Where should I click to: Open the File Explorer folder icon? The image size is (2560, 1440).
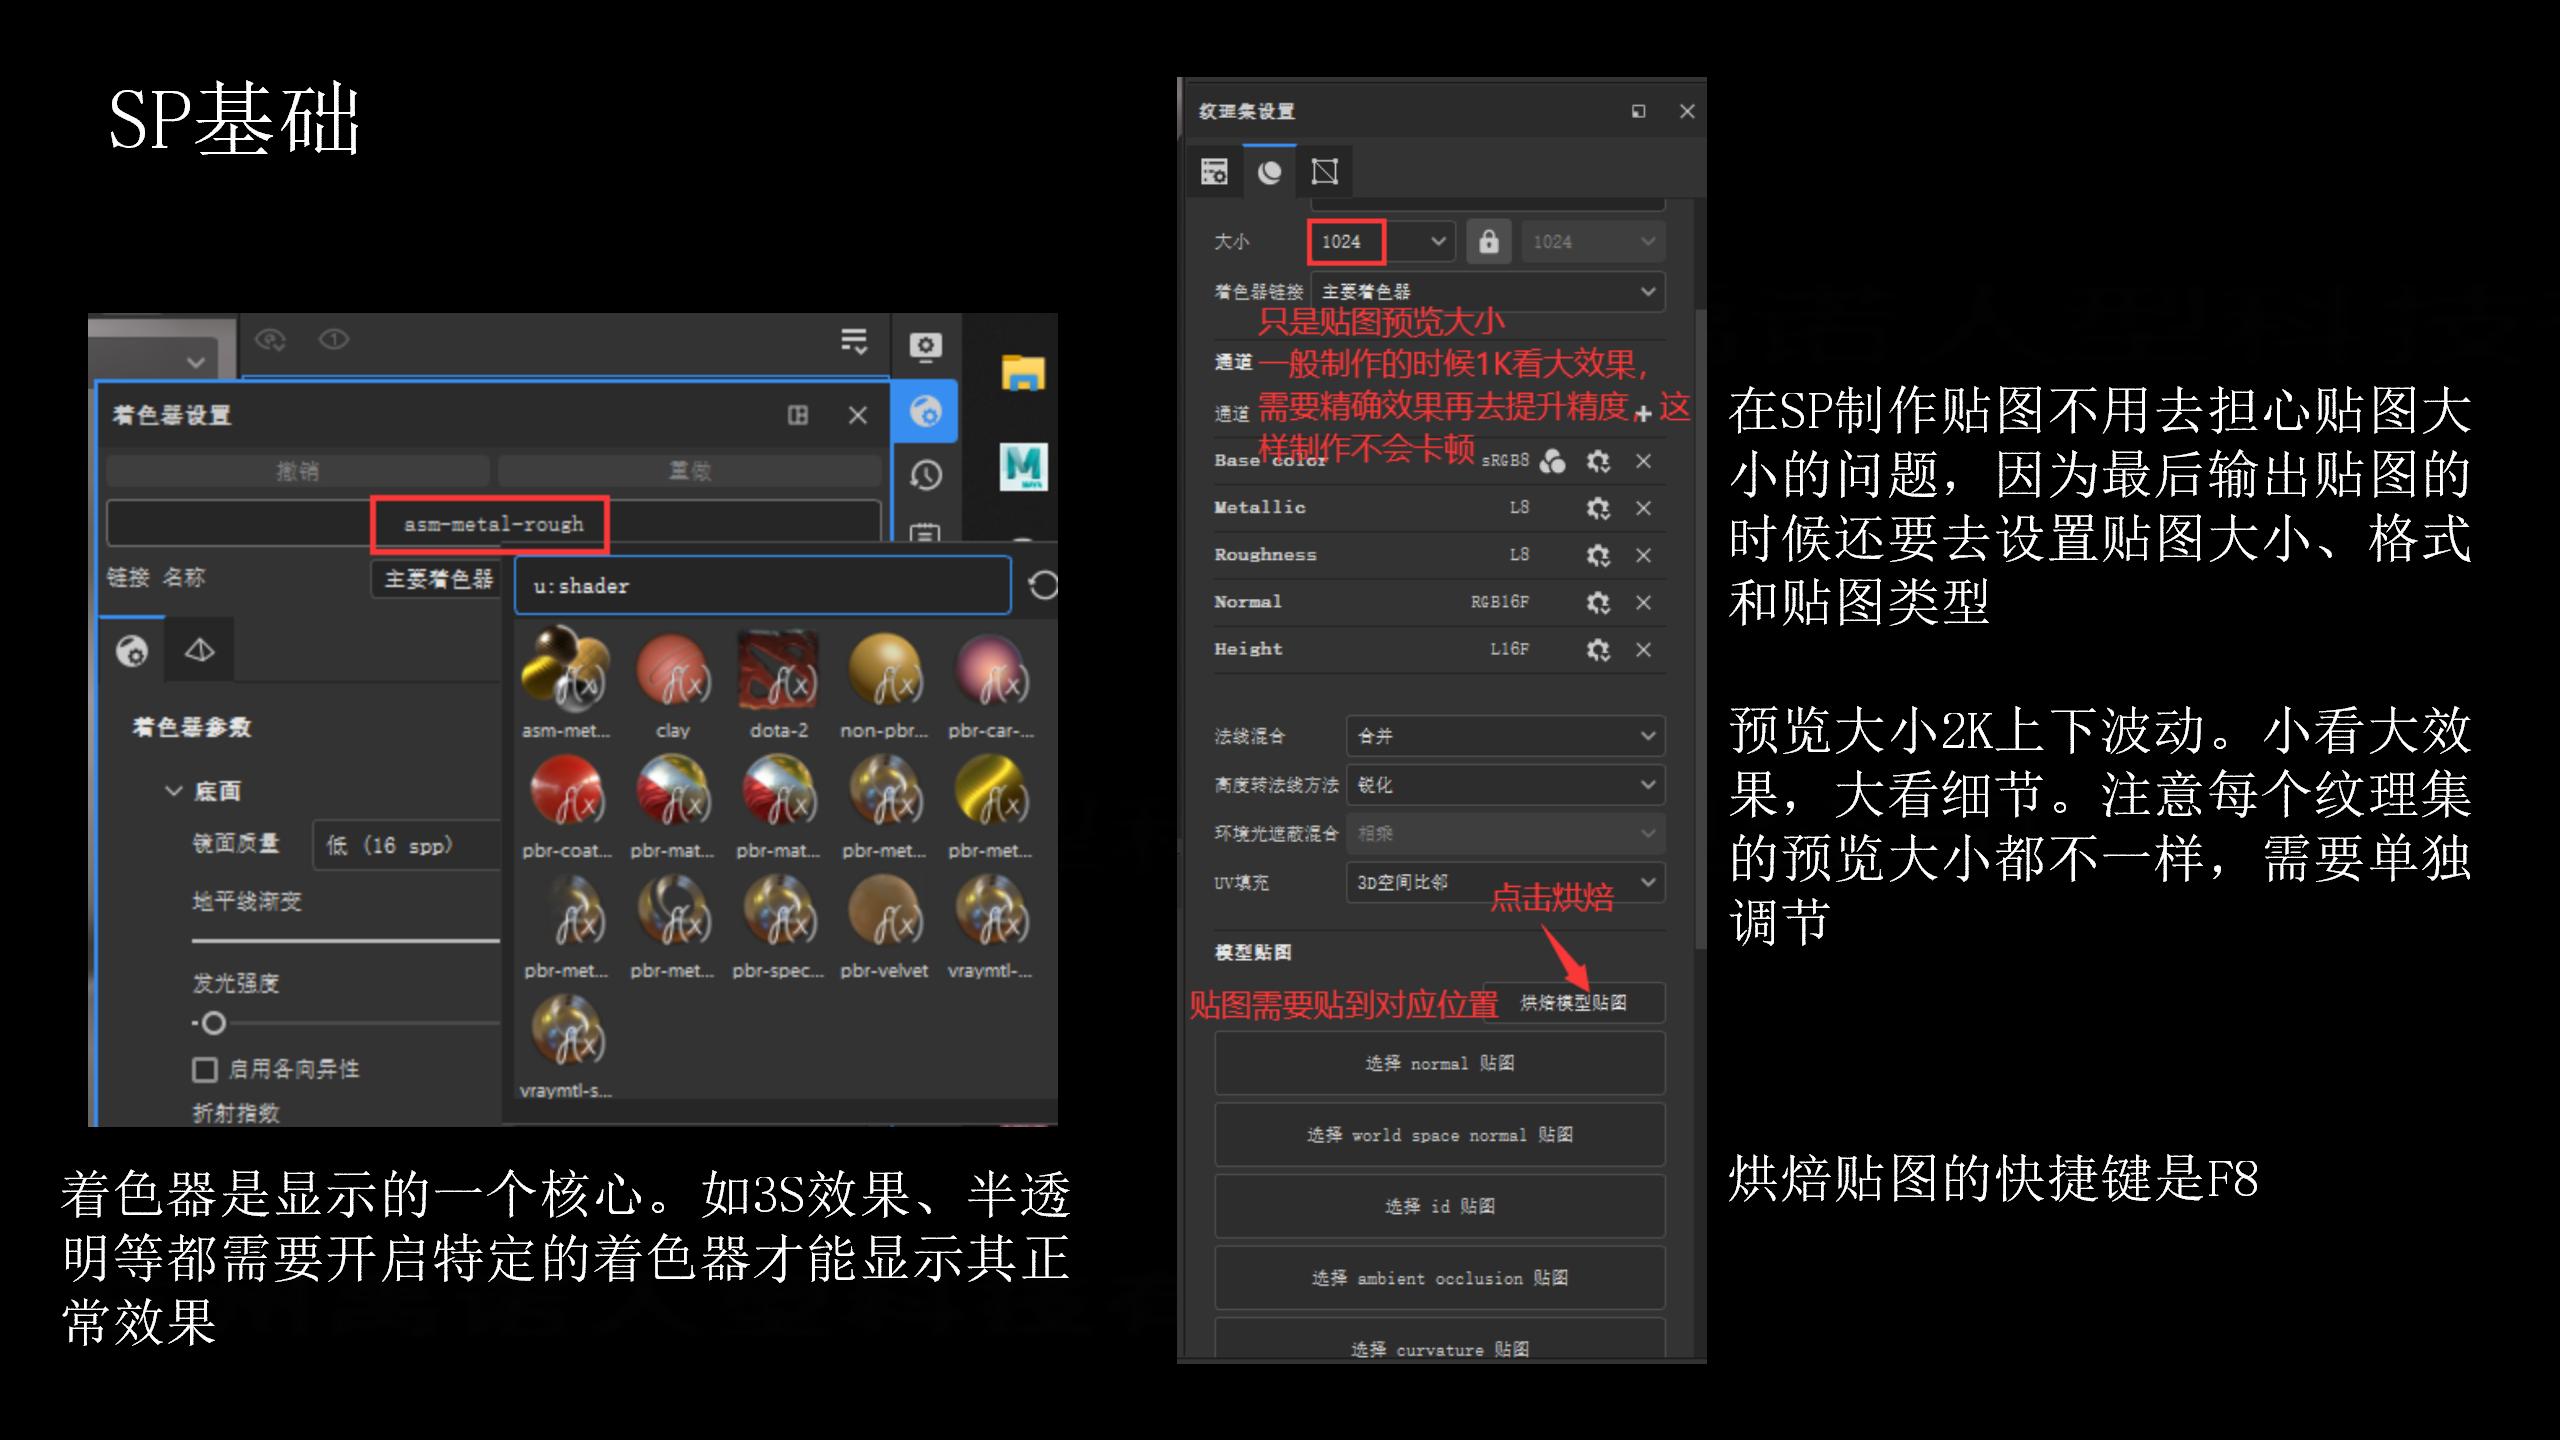tap(1023, 372)
